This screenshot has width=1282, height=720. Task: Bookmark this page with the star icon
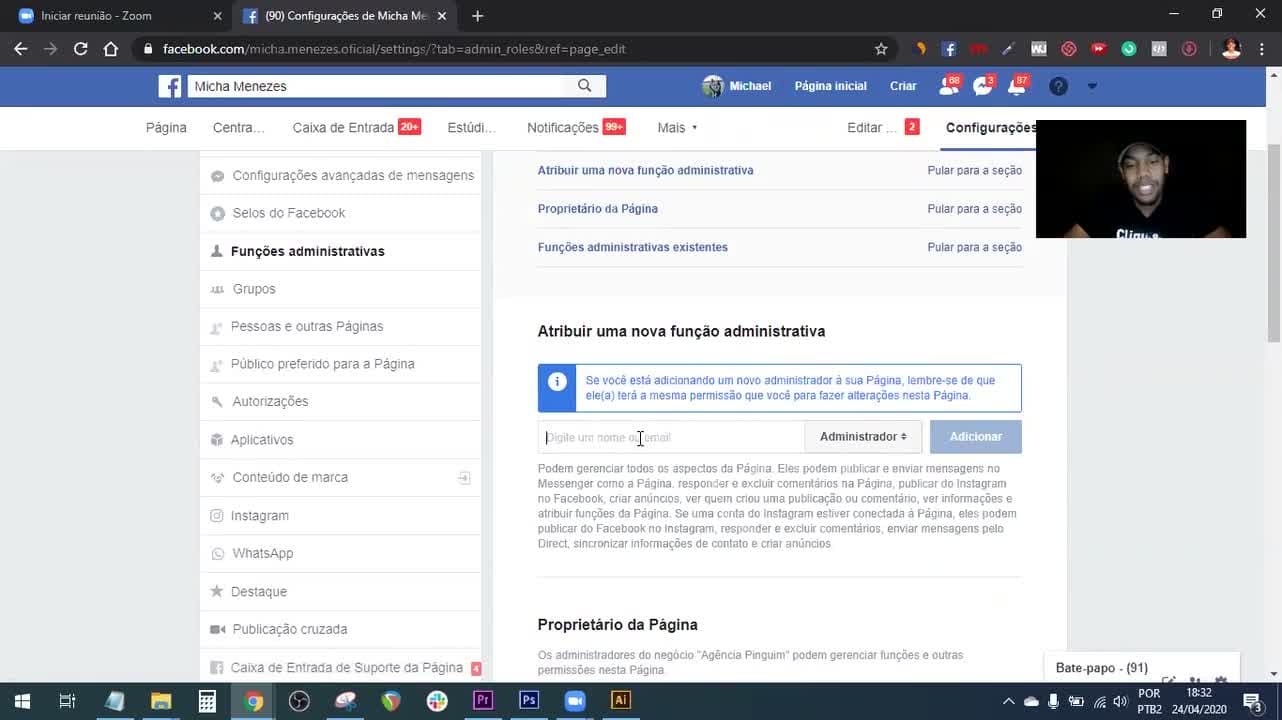[881, 49]
